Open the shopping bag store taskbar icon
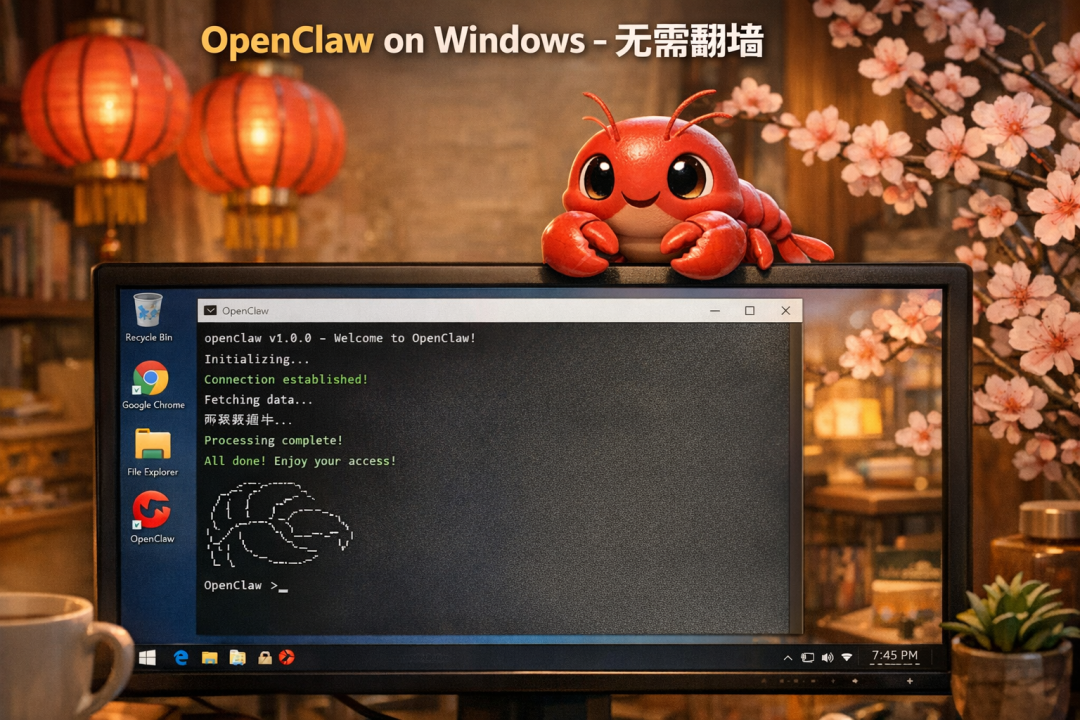This screenshot has height=720, width=1080. click(264, 658)
